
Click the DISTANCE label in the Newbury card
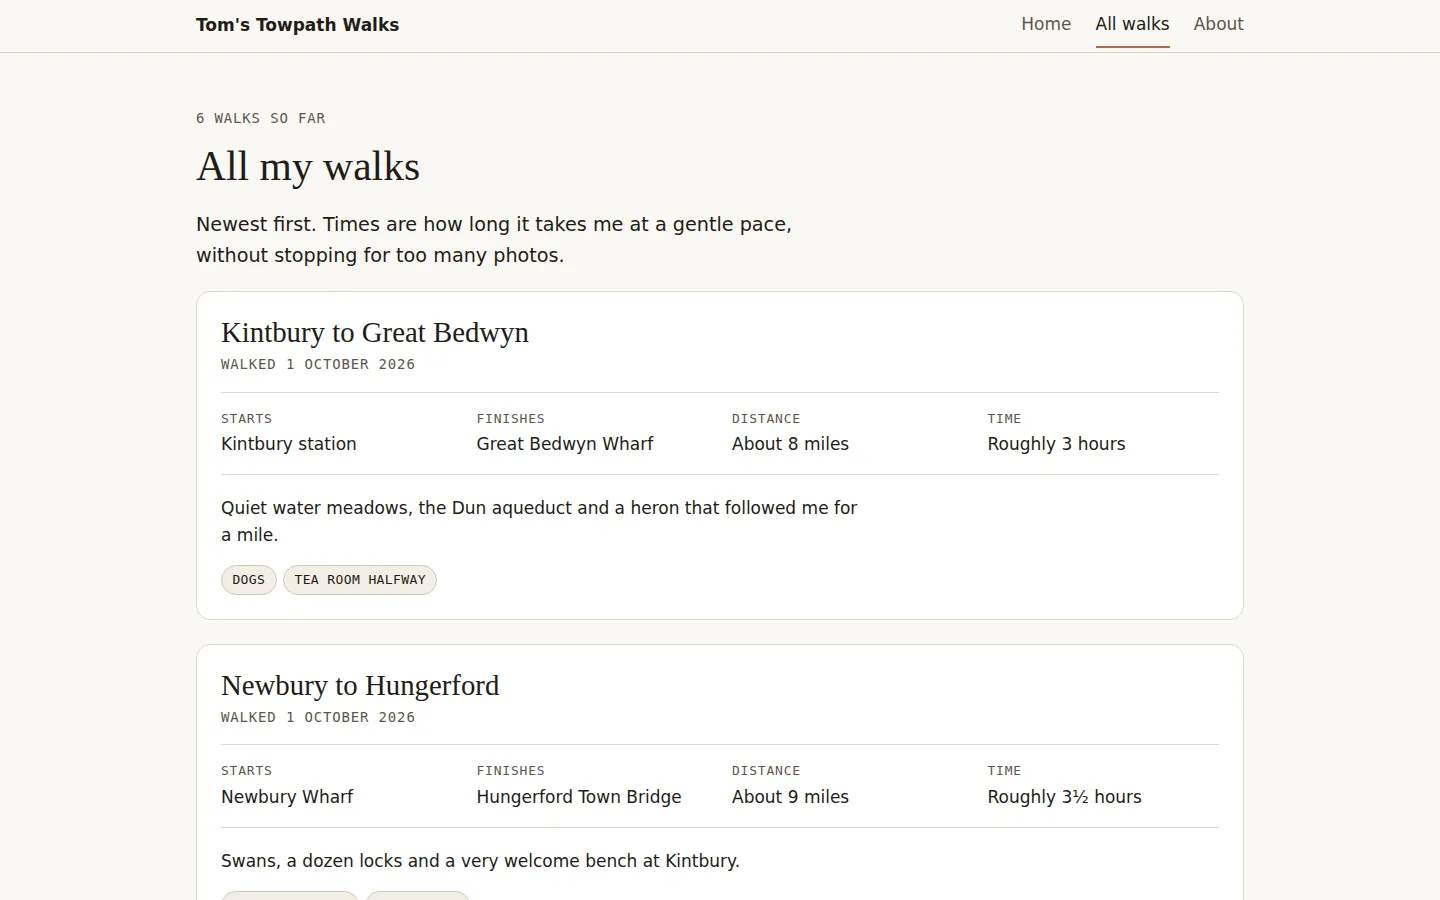(766, 771)
